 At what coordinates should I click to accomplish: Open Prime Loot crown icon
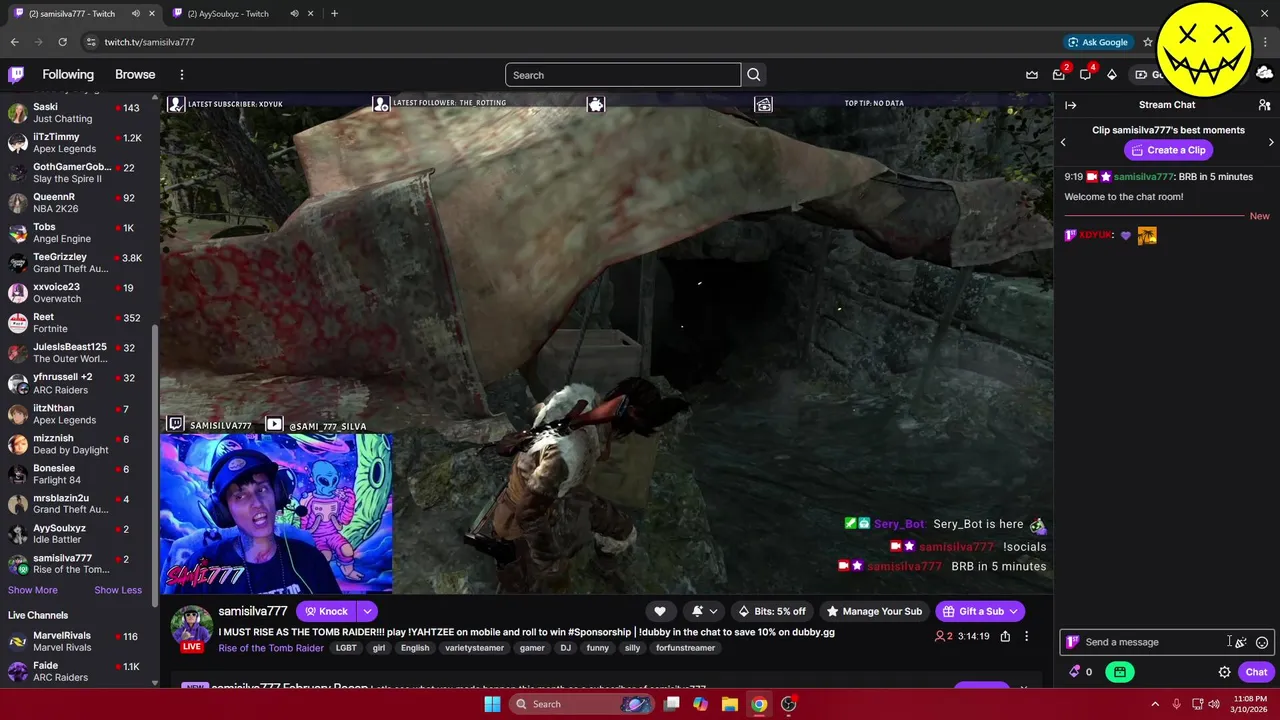tap(1032, 75)
